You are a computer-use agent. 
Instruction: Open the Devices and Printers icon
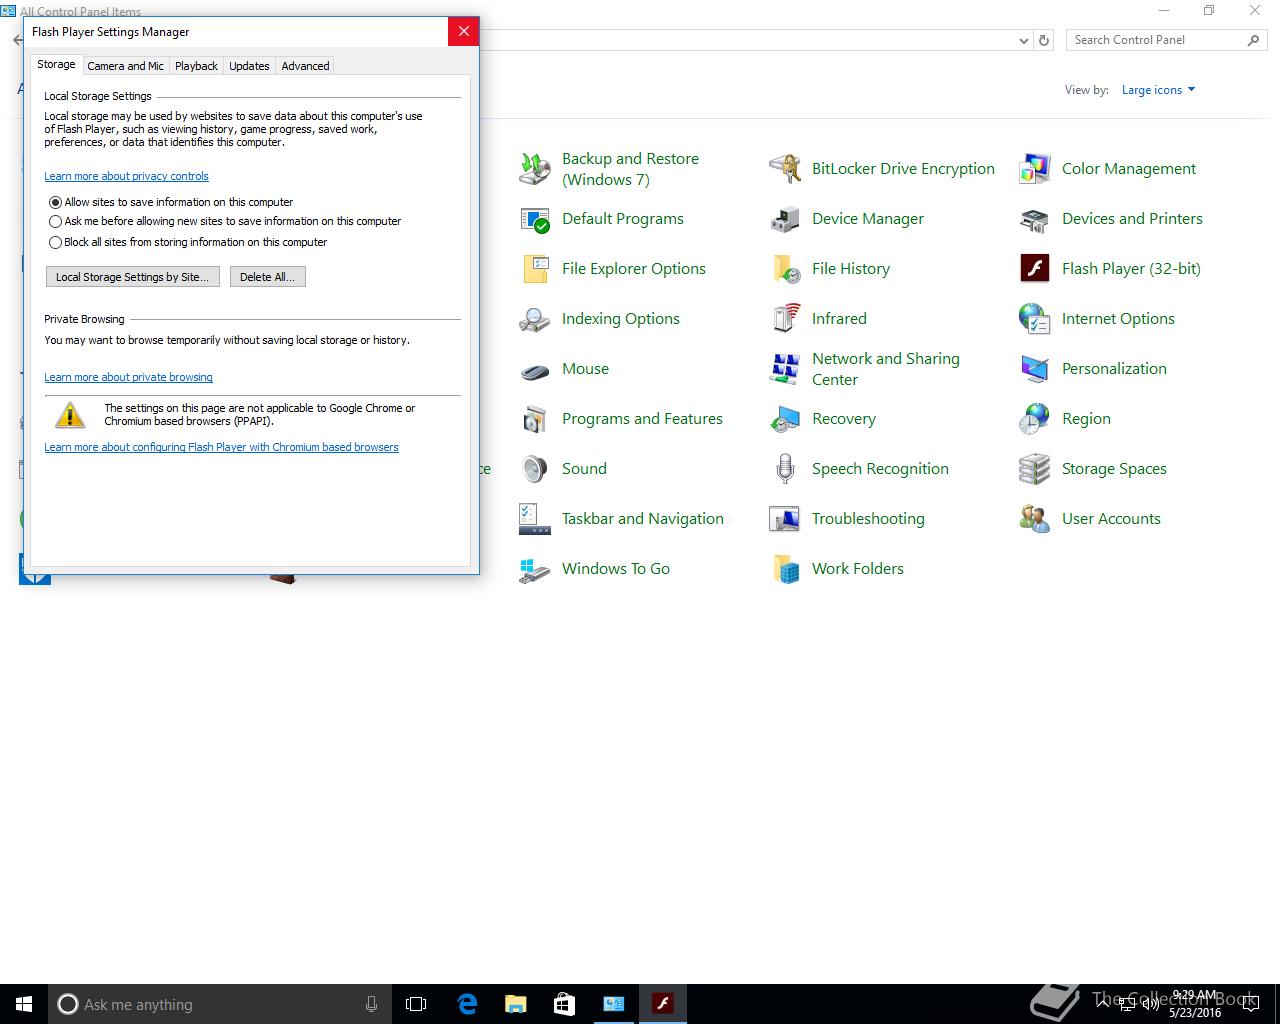pos(1035,219)
